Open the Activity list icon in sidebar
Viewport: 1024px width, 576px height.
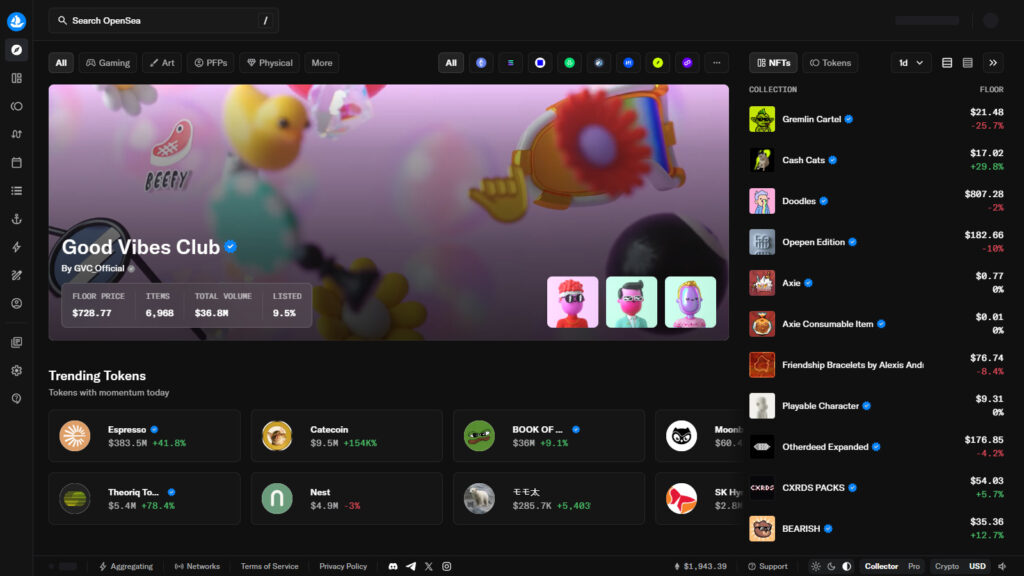pyautogui.click(x=16, y=191)
